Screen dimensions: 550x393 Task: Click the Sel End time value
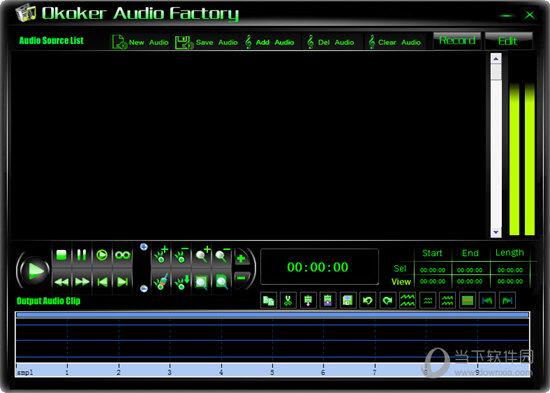pyautogui.click(x=470, y=270)
